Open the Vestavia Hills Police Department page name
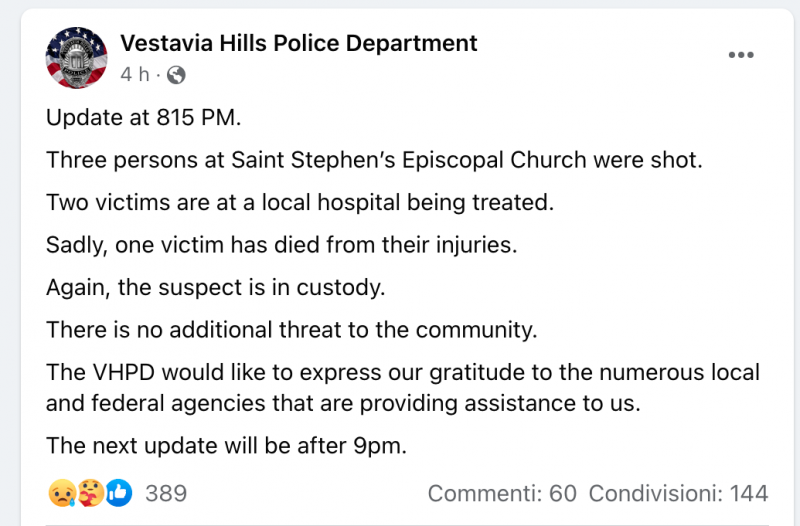Screen dimensions: 800x526 point(298,43)
